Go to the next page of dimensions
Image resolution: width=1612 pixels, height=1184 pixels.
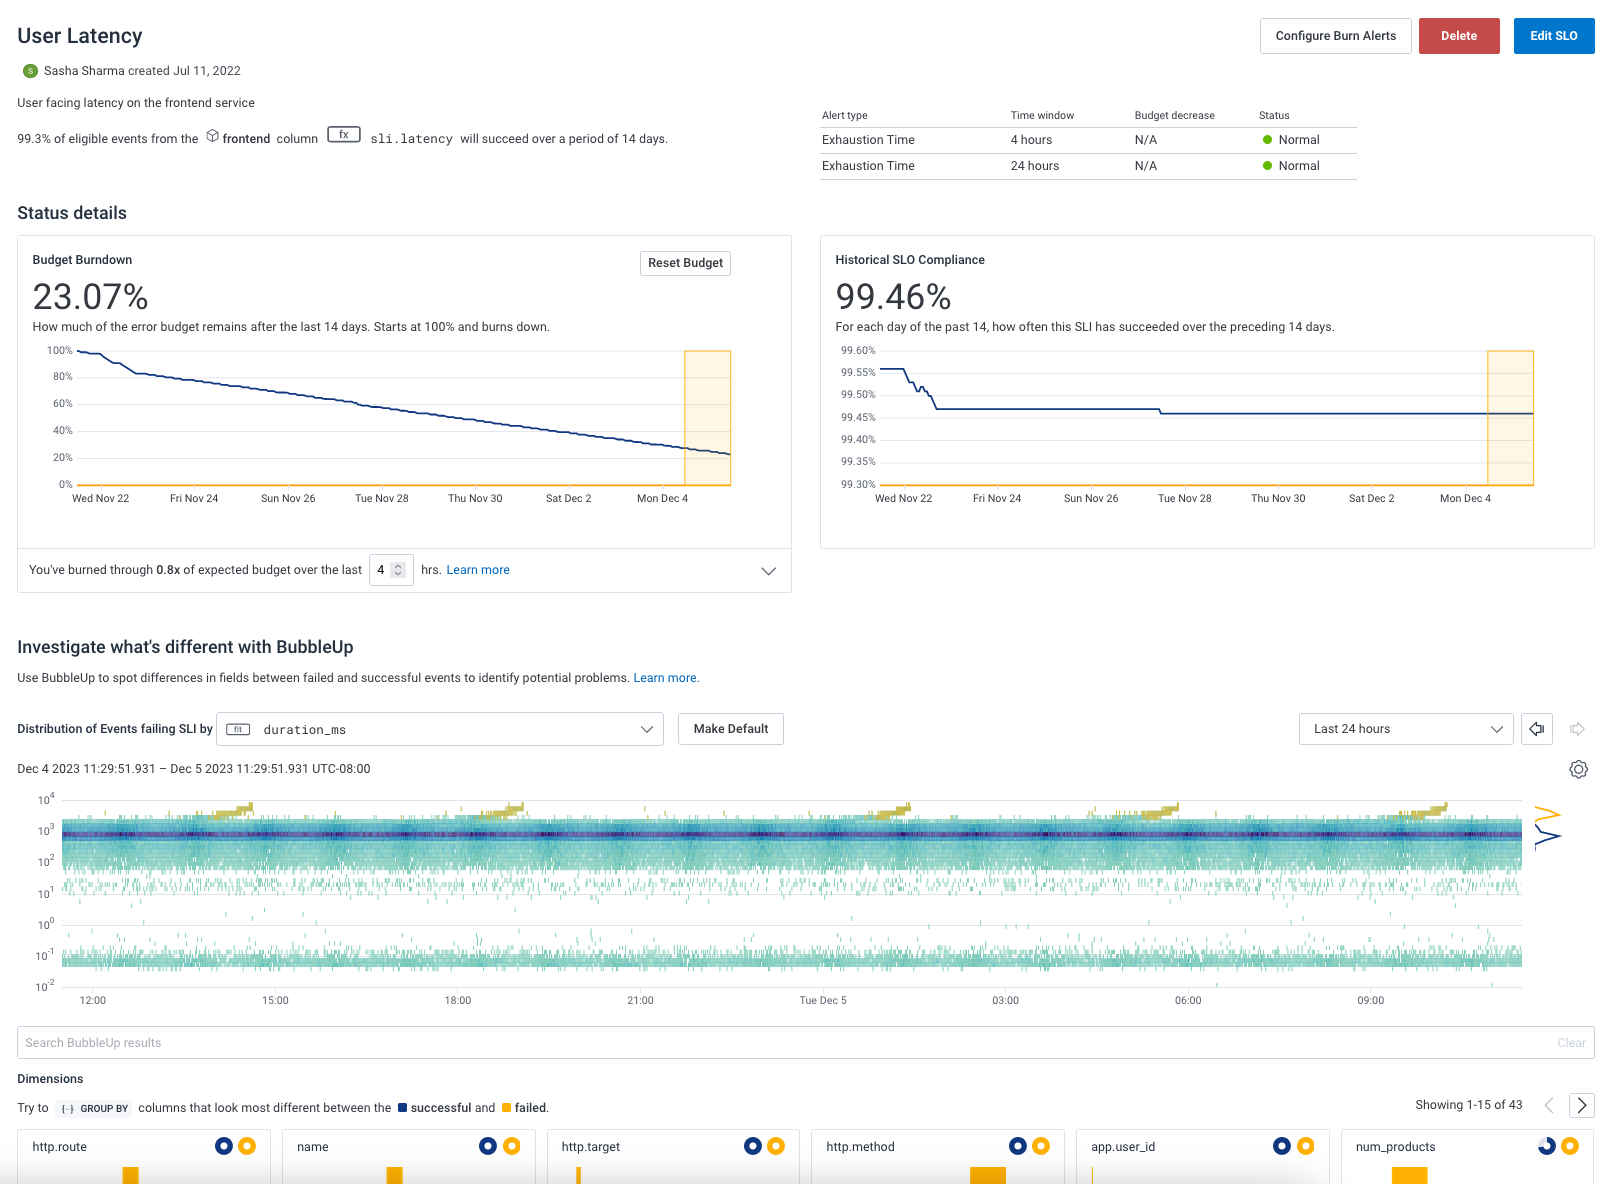1581,1105
